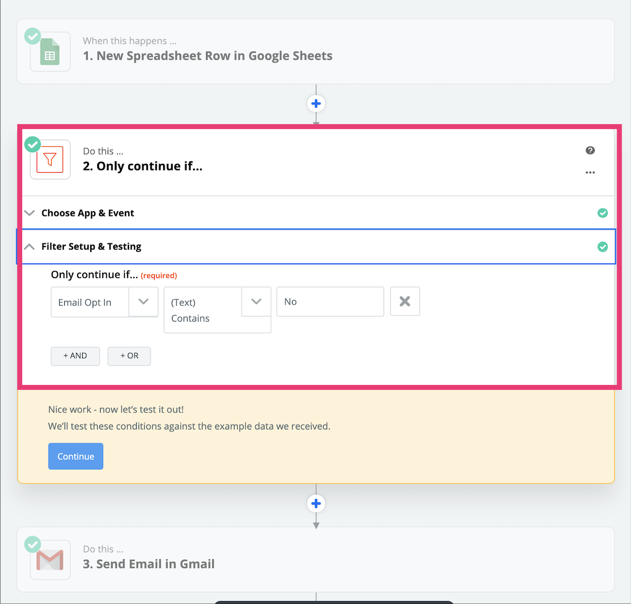Click the value field containing No
The image size is (631, 604).
click(x=330, y=301)
